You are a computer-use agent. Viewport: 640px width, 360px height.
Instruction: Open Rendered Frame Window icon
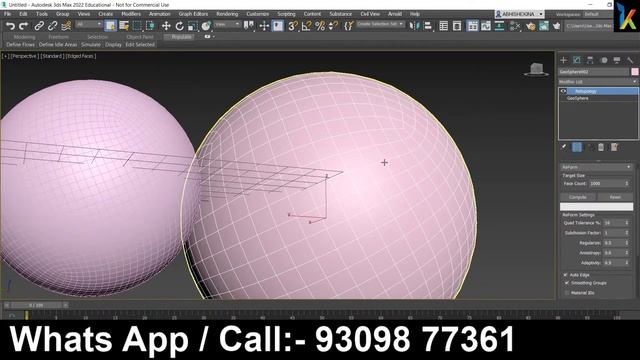pos(544,26)
